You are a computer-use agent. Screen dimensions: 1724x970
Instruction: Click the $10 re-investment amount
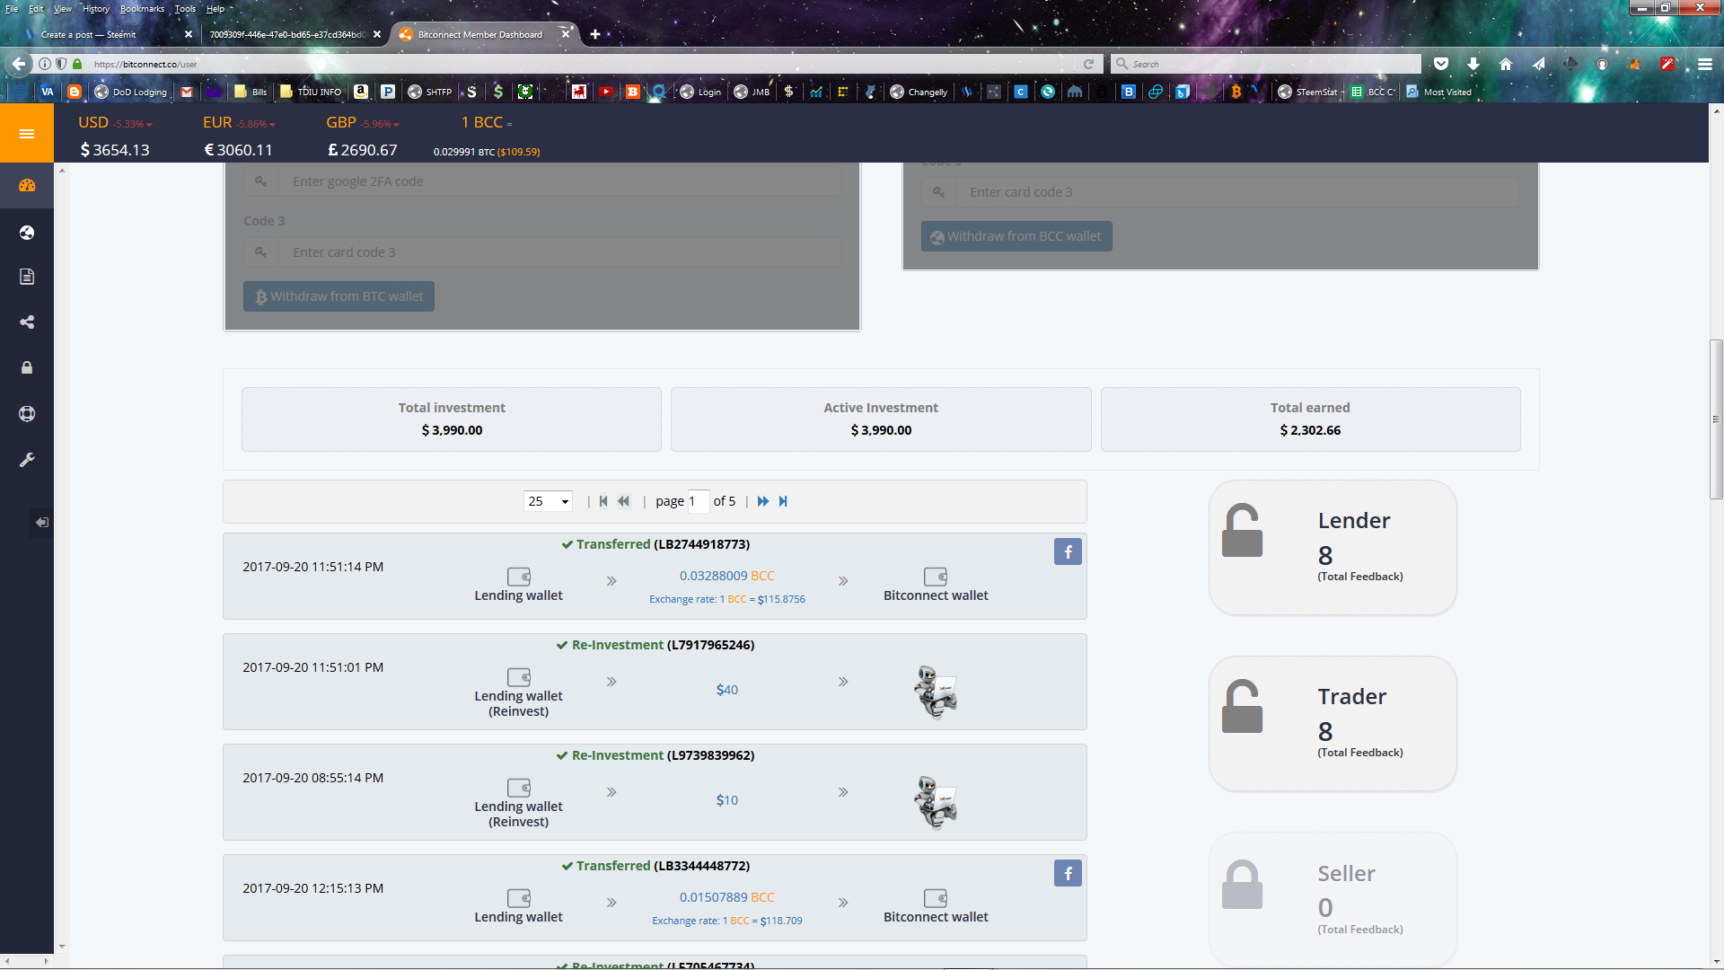[x=727, y=800]
